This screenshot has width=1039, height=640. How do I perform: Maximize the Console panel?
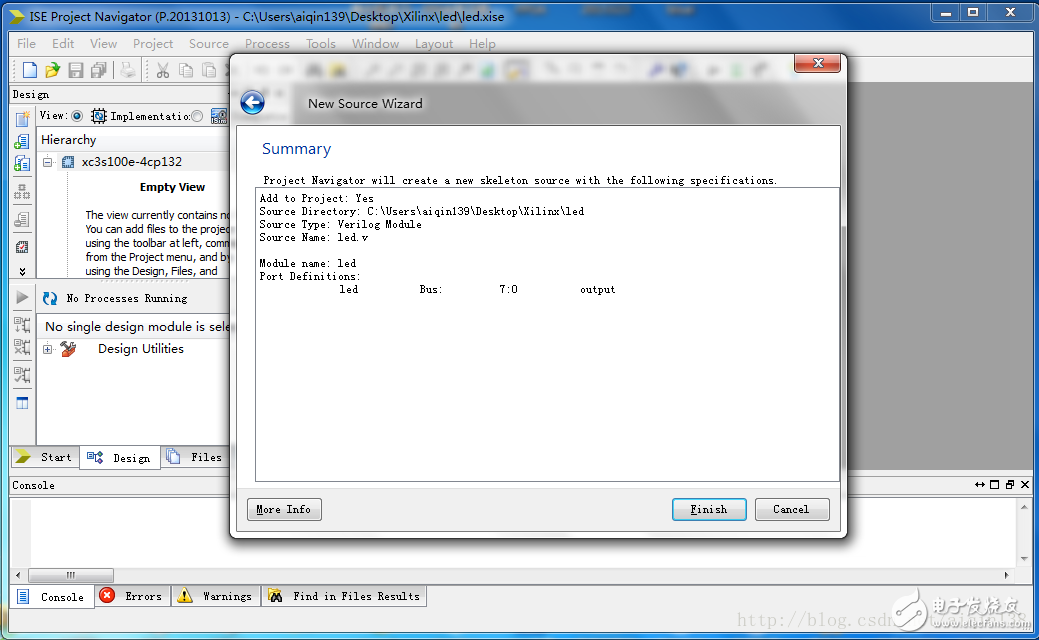(x=995, y=485)
